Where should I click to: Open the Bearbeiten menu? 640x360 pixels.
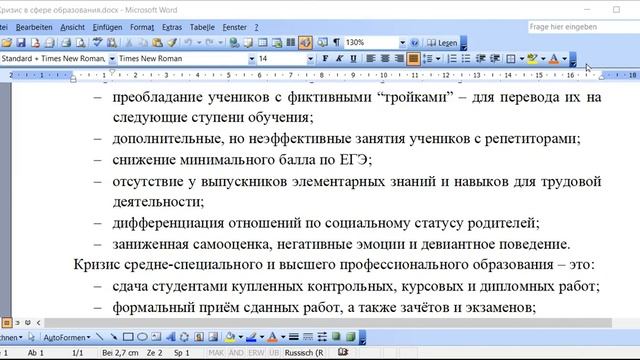point(34,27)
